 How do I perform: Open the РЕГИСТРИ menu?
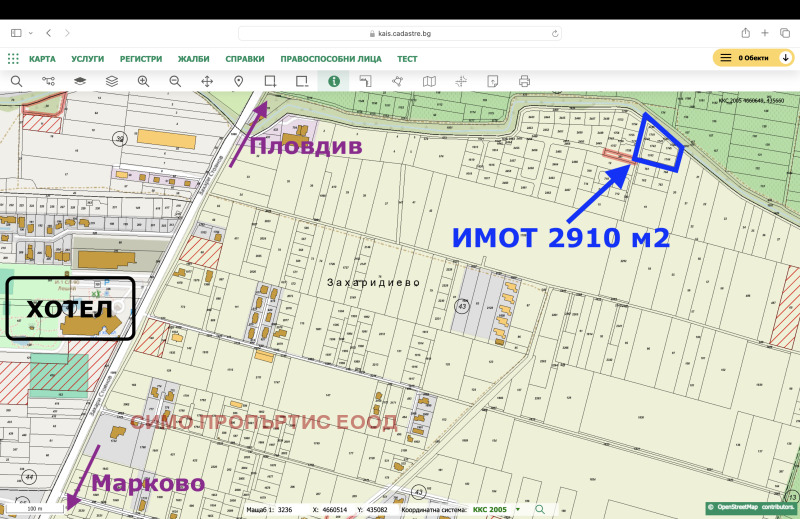pyautogui.click(x=141, y=59)
